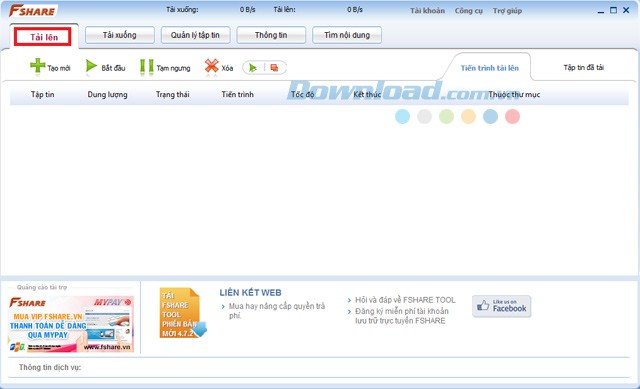Sort by the Trạng thái column header
This screenshot has width=640, height=389.
[x=172, y=94]
